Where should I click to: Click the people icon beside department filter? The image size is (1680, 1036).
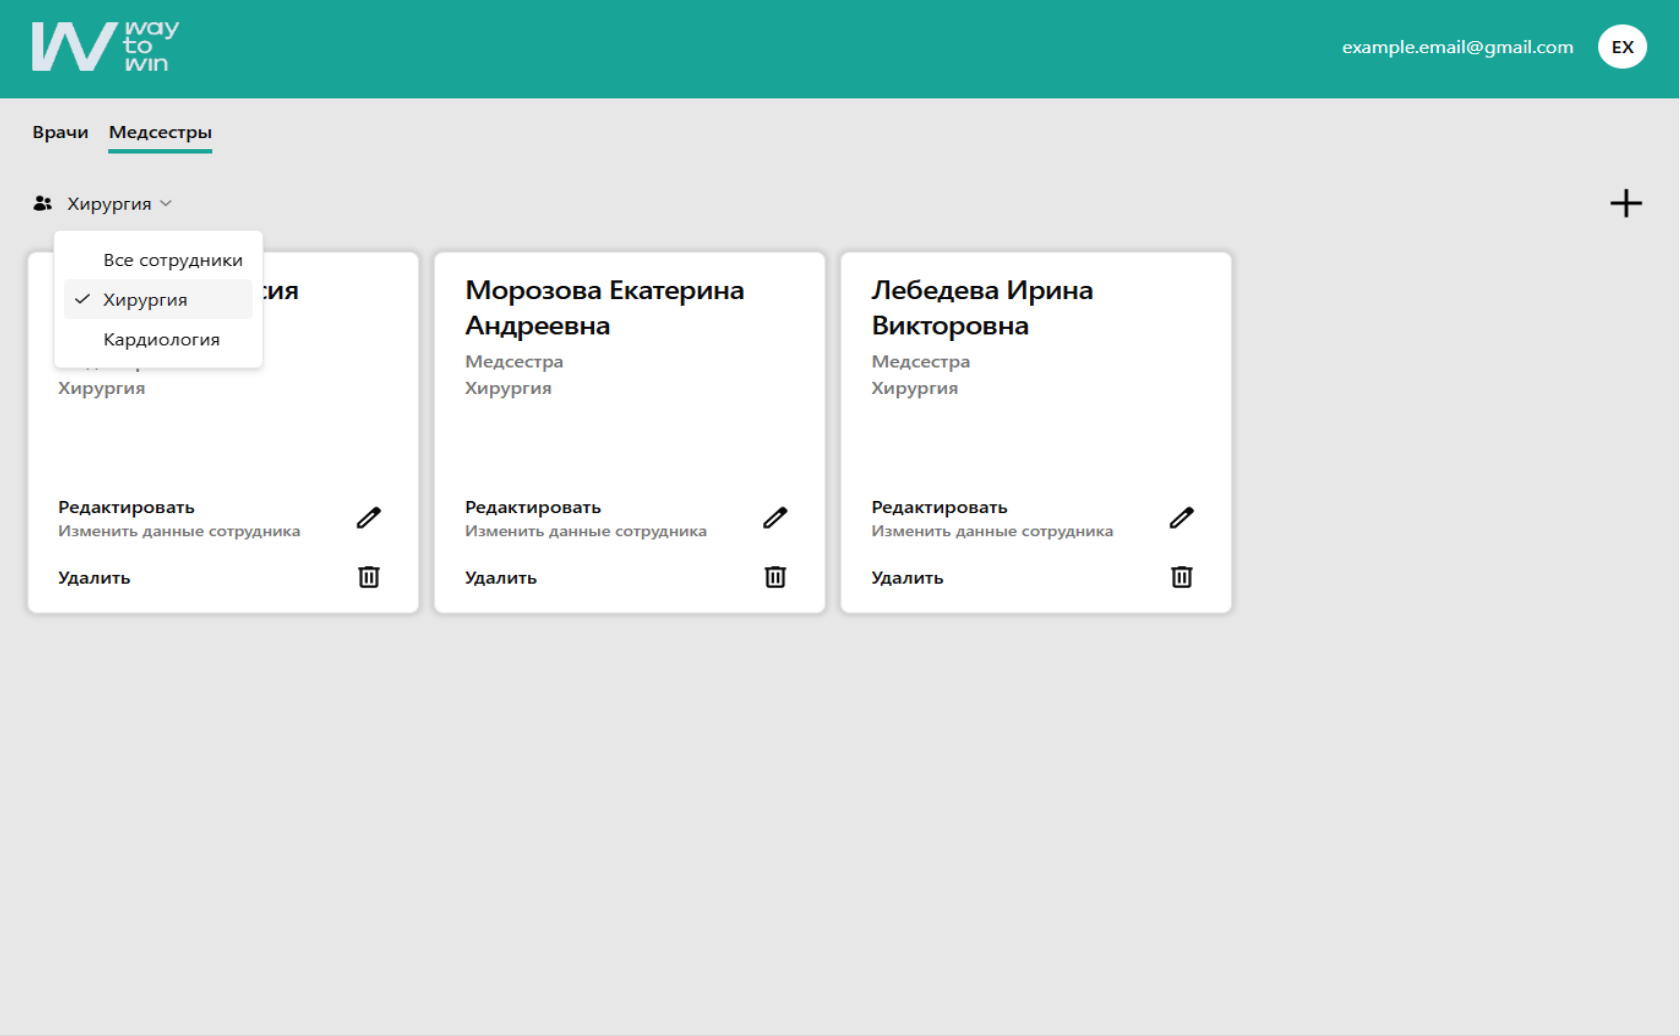click(x=42, y=204)
